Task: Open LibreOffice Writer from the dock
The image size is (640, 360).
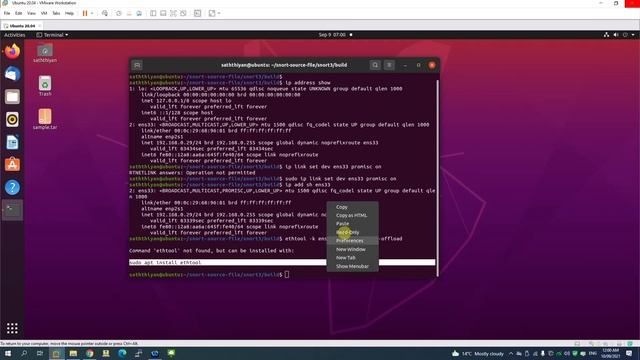Action: (x=12, y=142)
